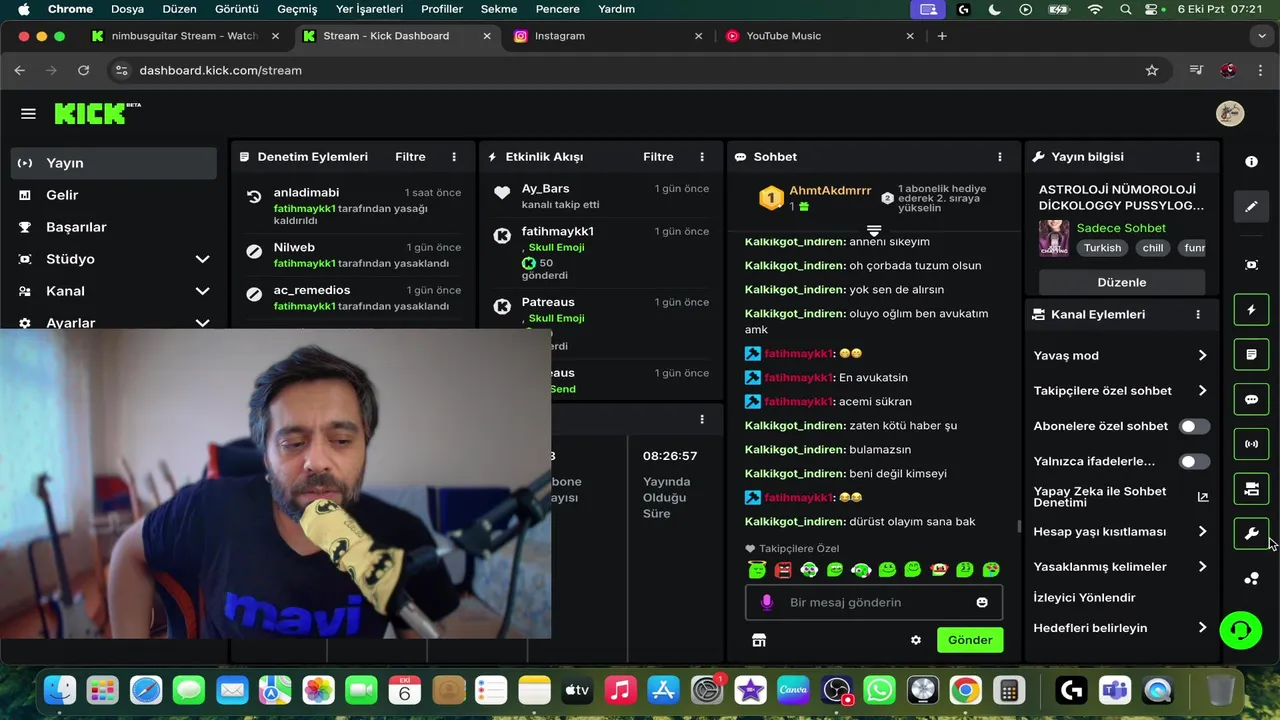Viewport: 1280px width, 720px height.
Task: Click the Sadece Sohbet category link
Action: pyautogui.click(x=1121, y=228)
